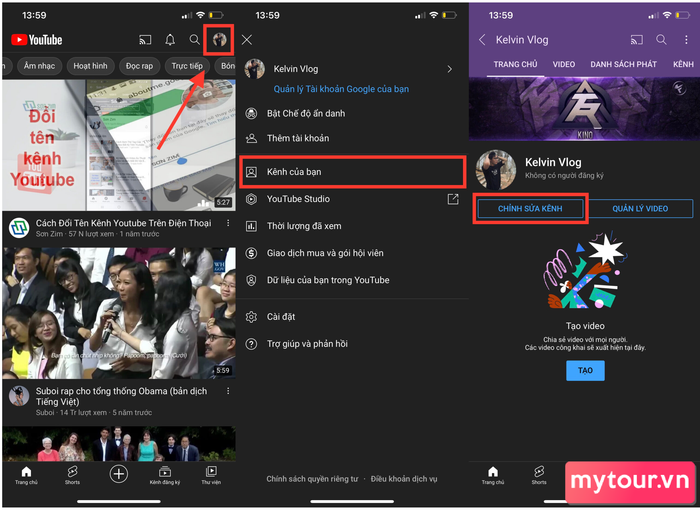Play the Suboi rap Obama video thumbnail

pyautogui.click(x=119, y=313)
